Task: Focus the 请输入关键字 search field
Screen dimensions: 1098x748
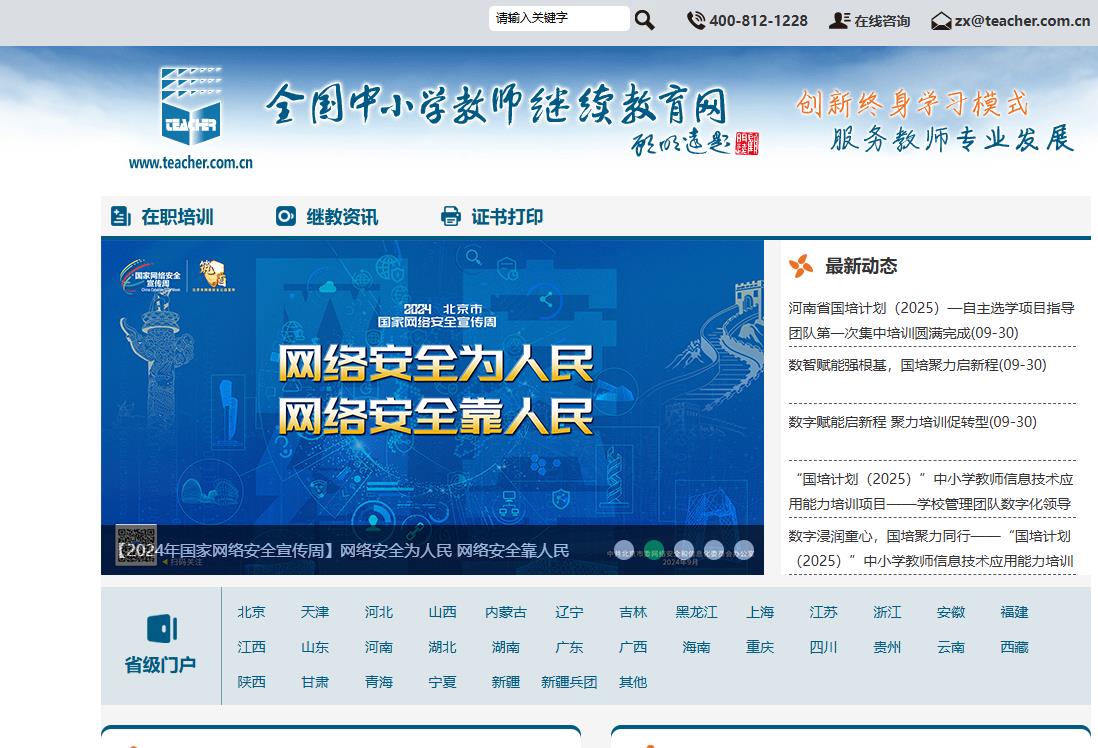Action: tap(558, 18)
